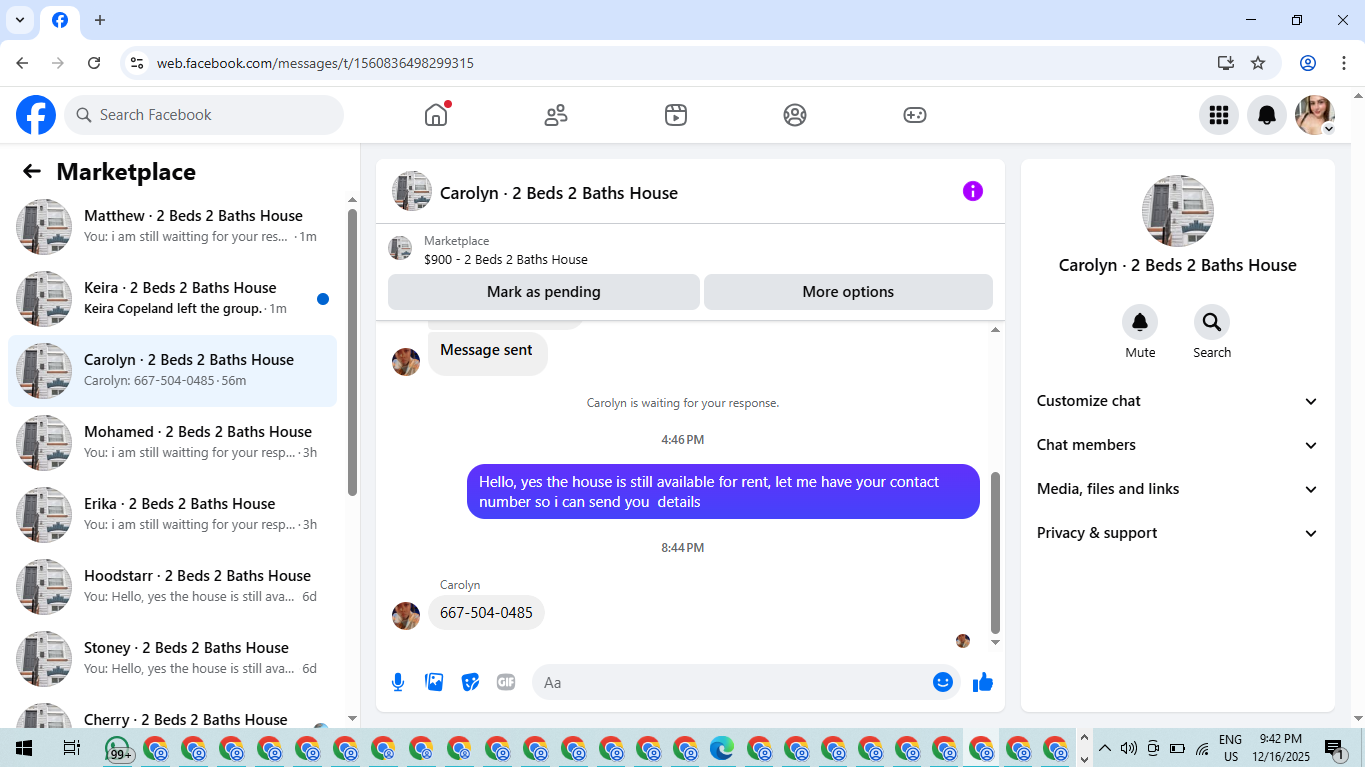1365x767 pixels.
Task: Click the back arrow beside Marketplace
Action: coord(32,172)
